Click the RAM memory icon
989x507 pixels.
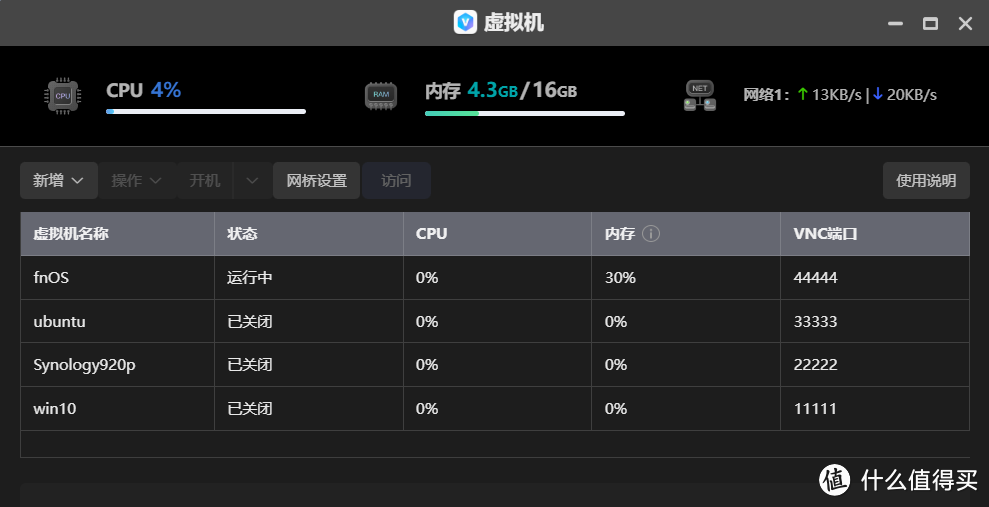point(381,95)
